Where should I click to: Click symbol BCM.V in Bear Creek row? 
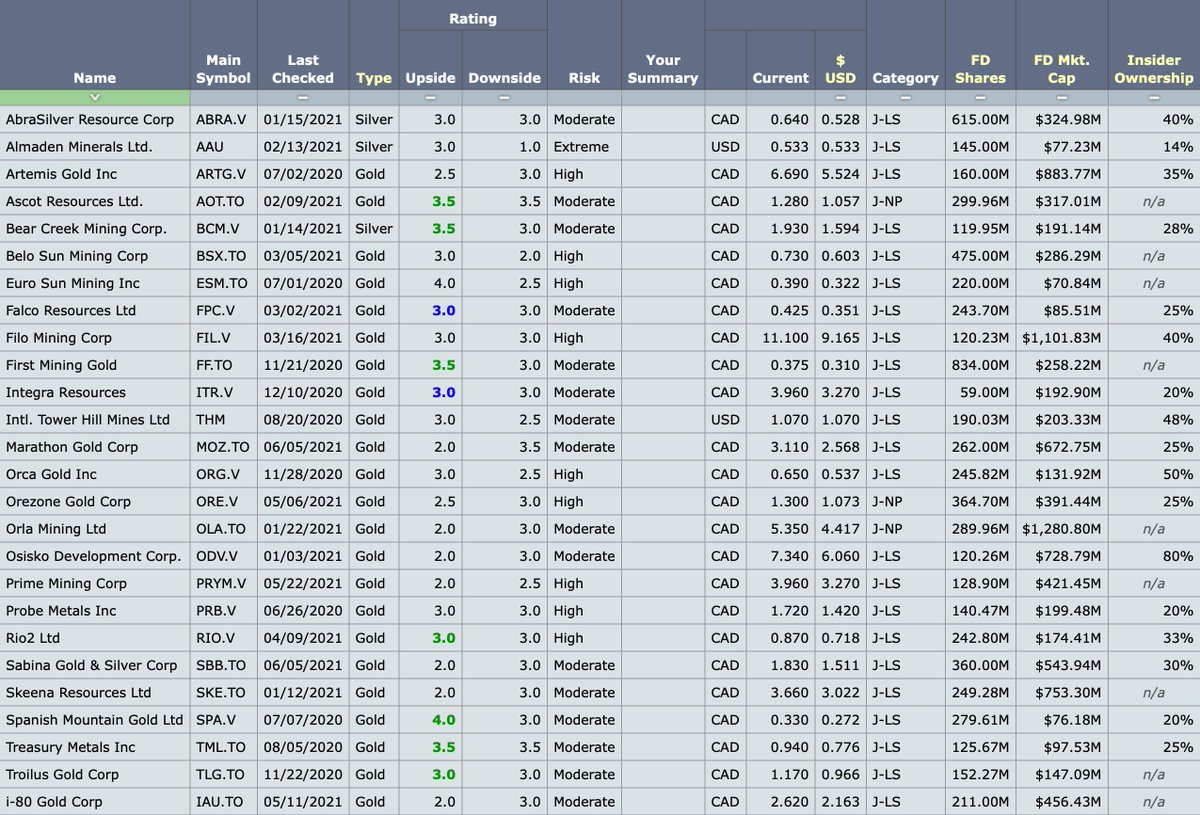(217, 228)
